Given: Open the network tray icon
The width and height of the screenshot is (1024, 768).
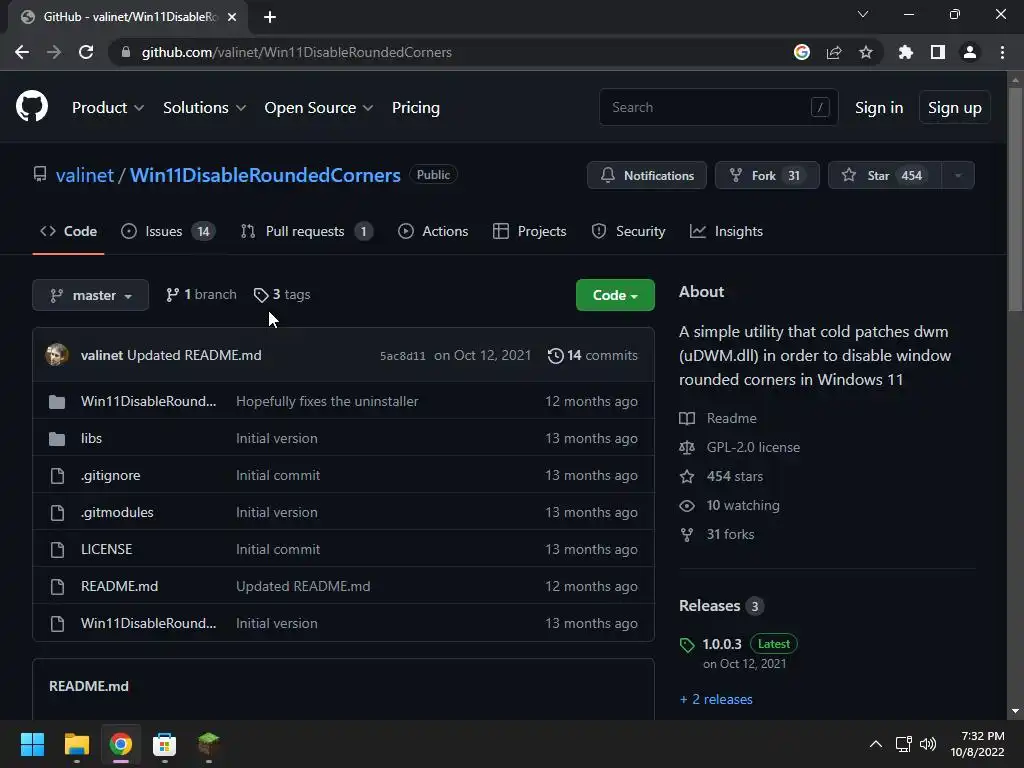Looking at the screenshot, I should click(904, 744).
